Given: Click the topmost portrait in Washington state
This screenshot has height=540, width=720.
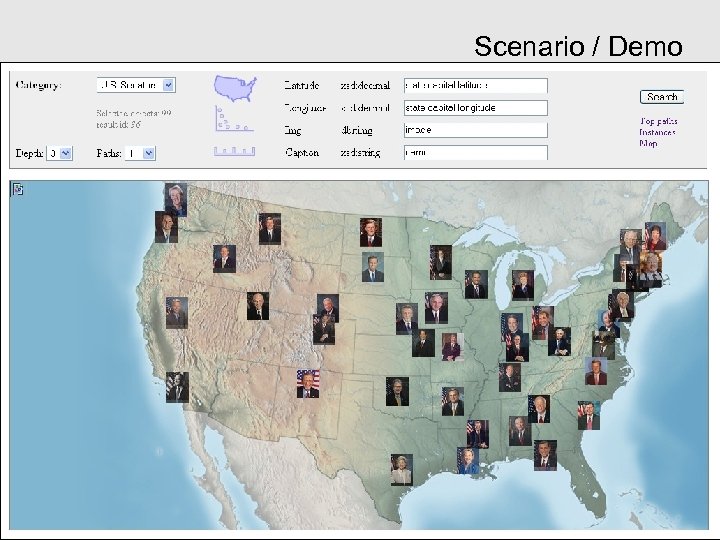Looking at the screenshot, I should (x=176, y=199).
